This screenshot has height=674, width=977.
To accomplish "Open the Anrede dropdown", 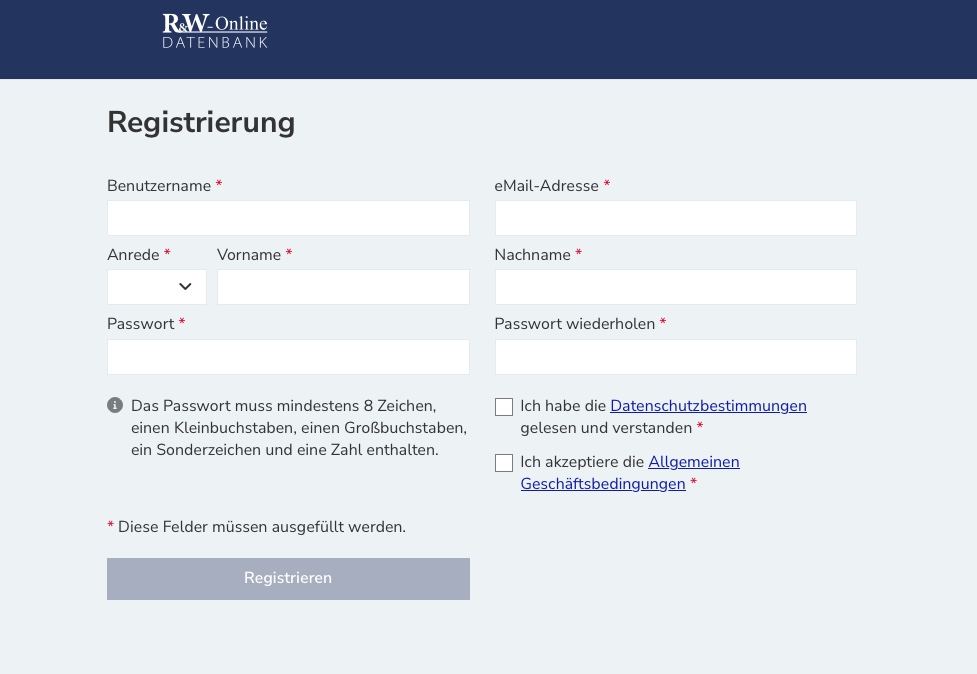I will click(x=157, y=287).
